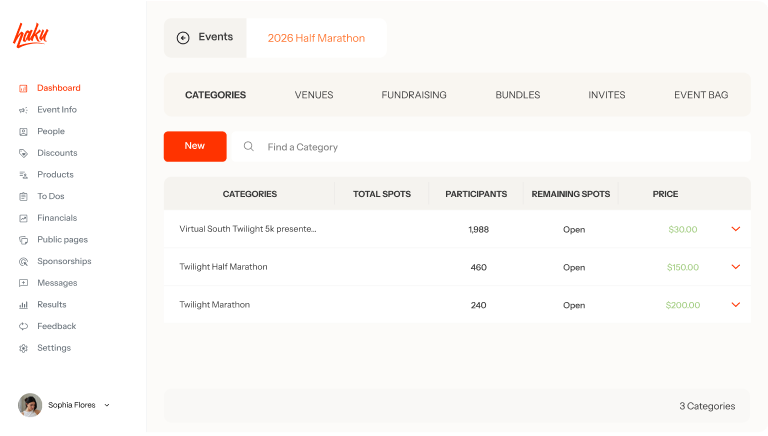Open the Dashboard page

[59, 88]
